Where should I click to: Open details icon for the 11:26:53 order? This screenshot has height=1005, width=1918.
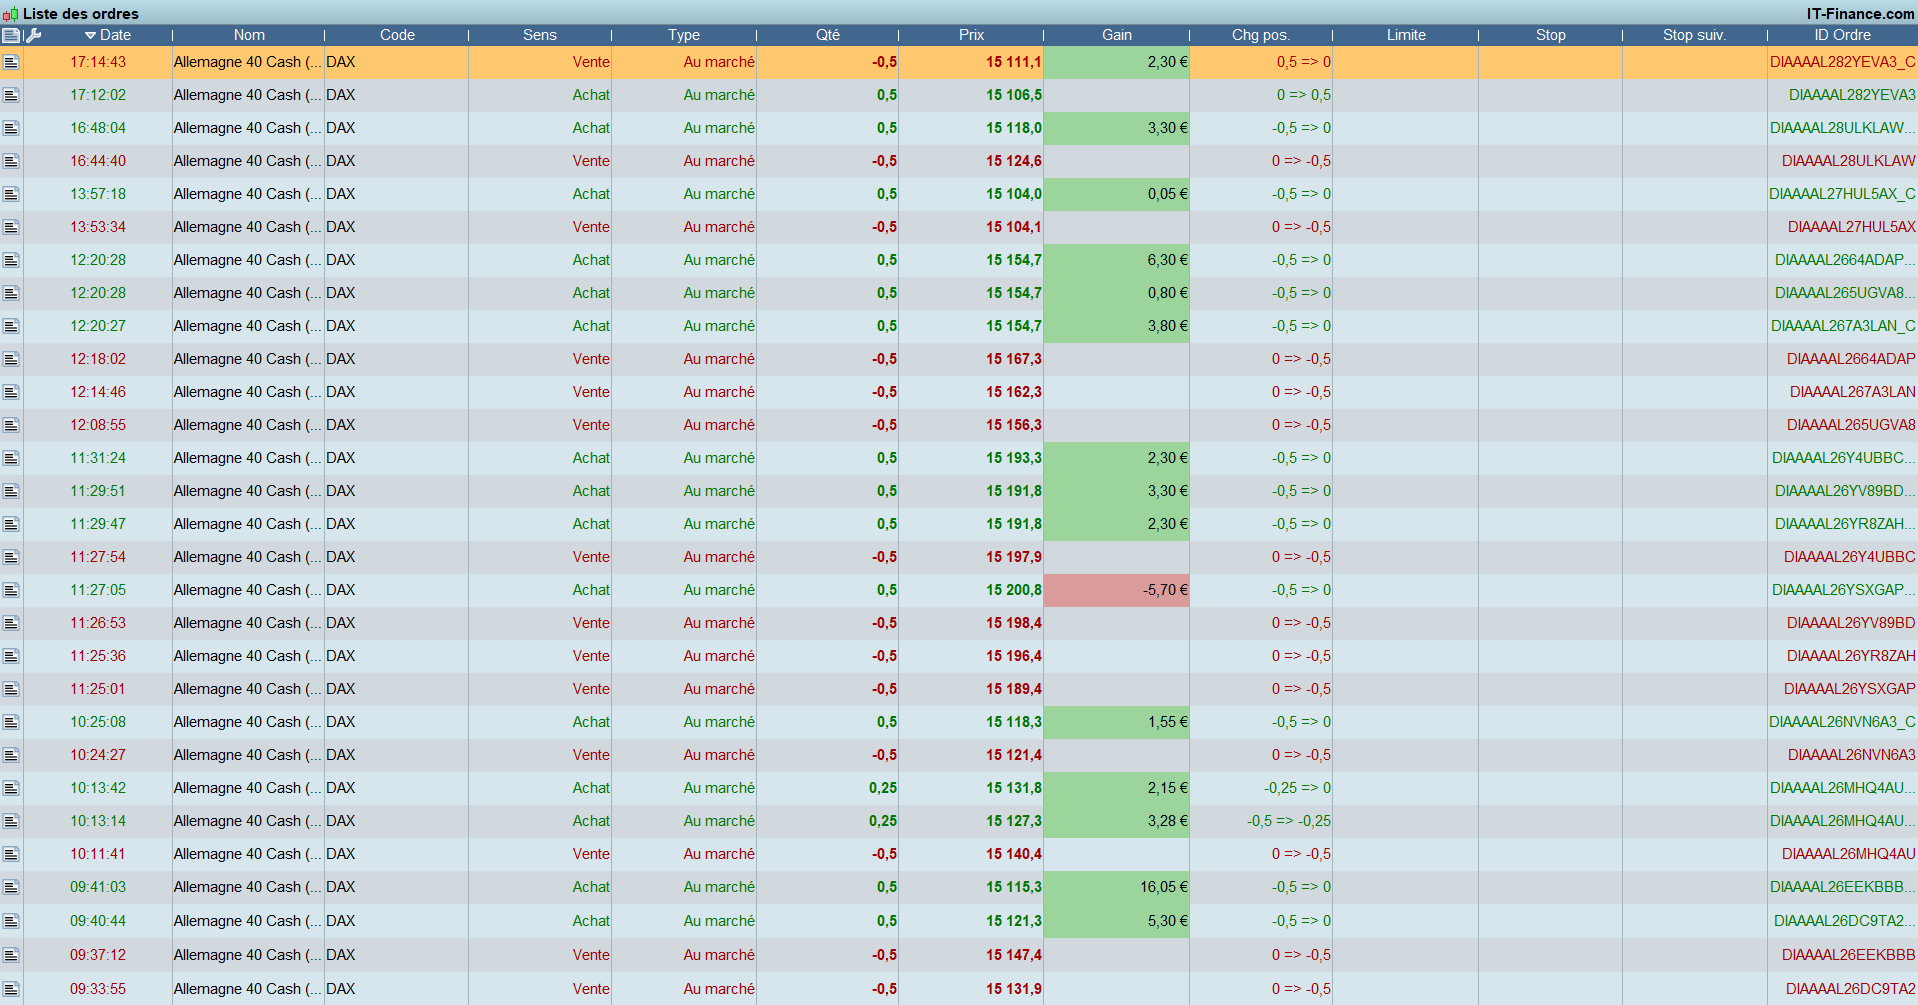[11, 623]
